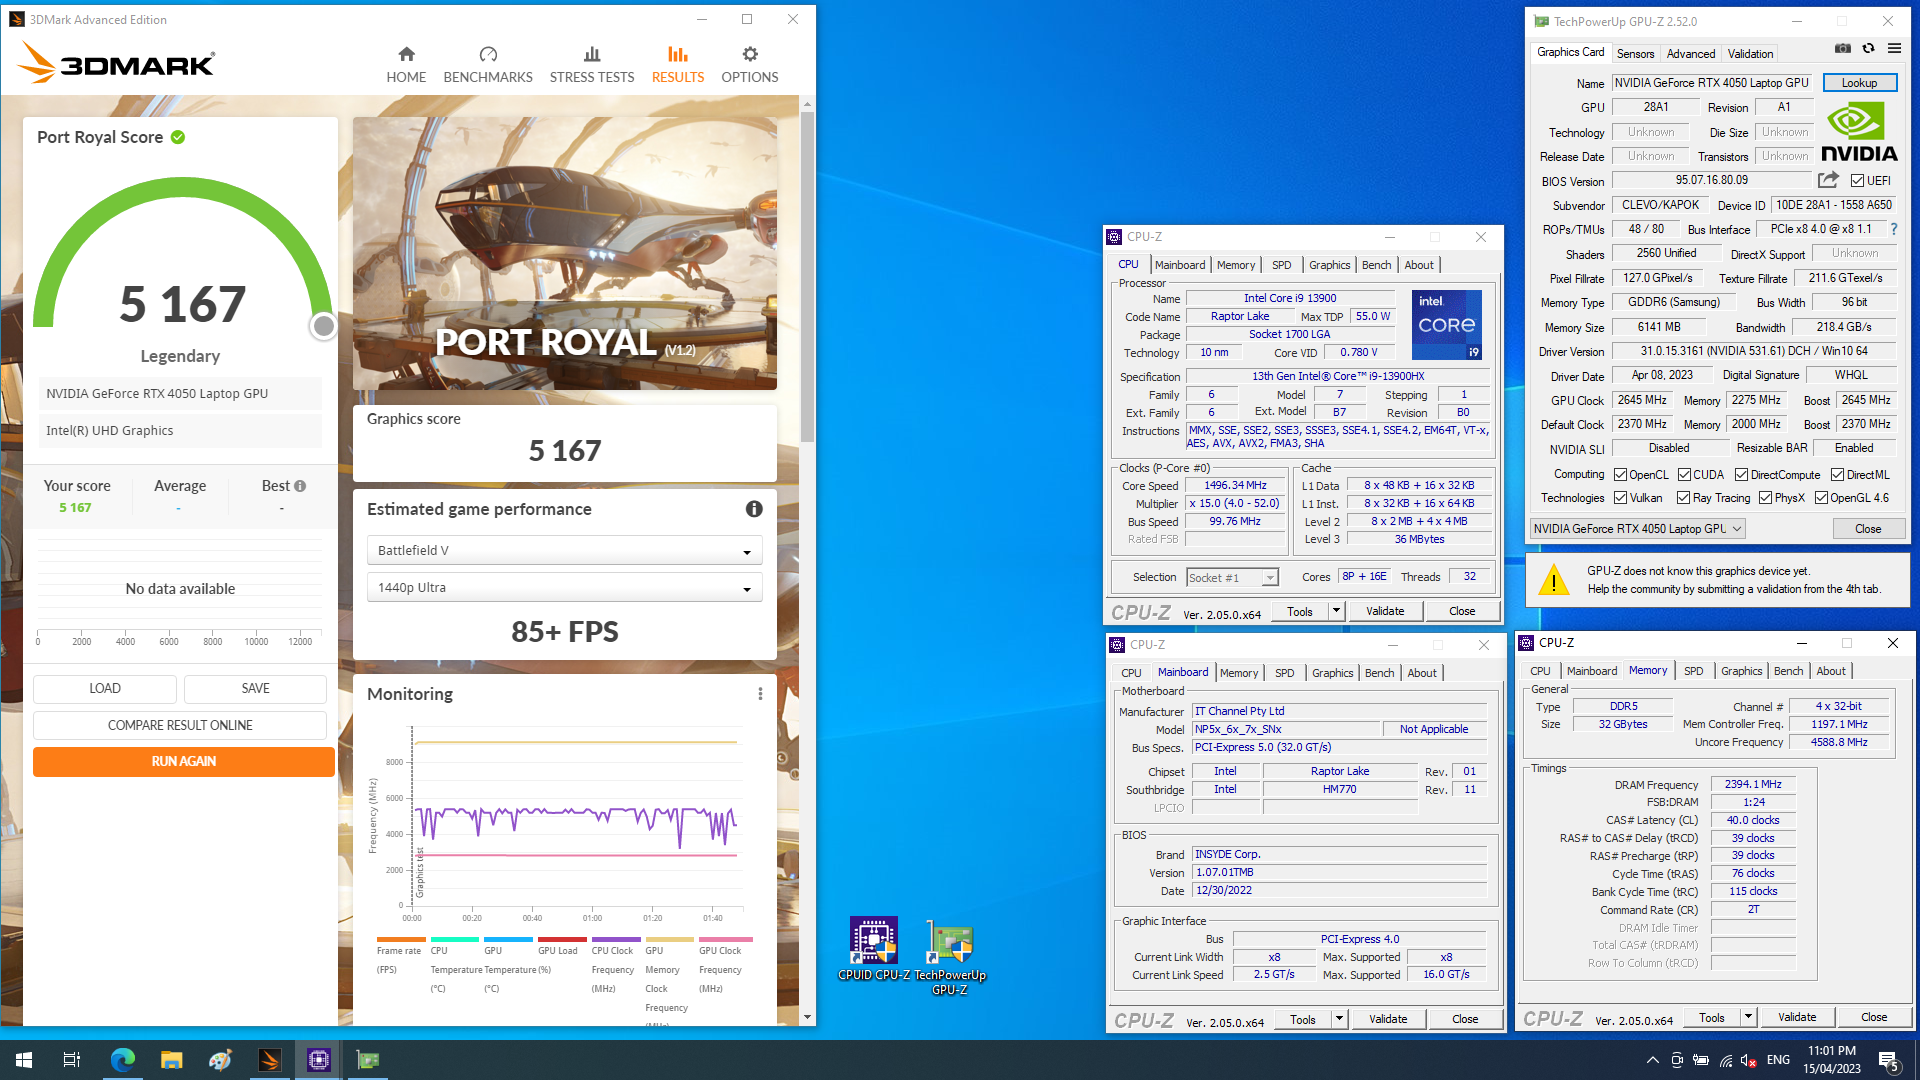Toggle the UEFI checkbox in GPU-Z
The width and height of the screenshot is (1920, 1080).
[x=1857, y=181]
